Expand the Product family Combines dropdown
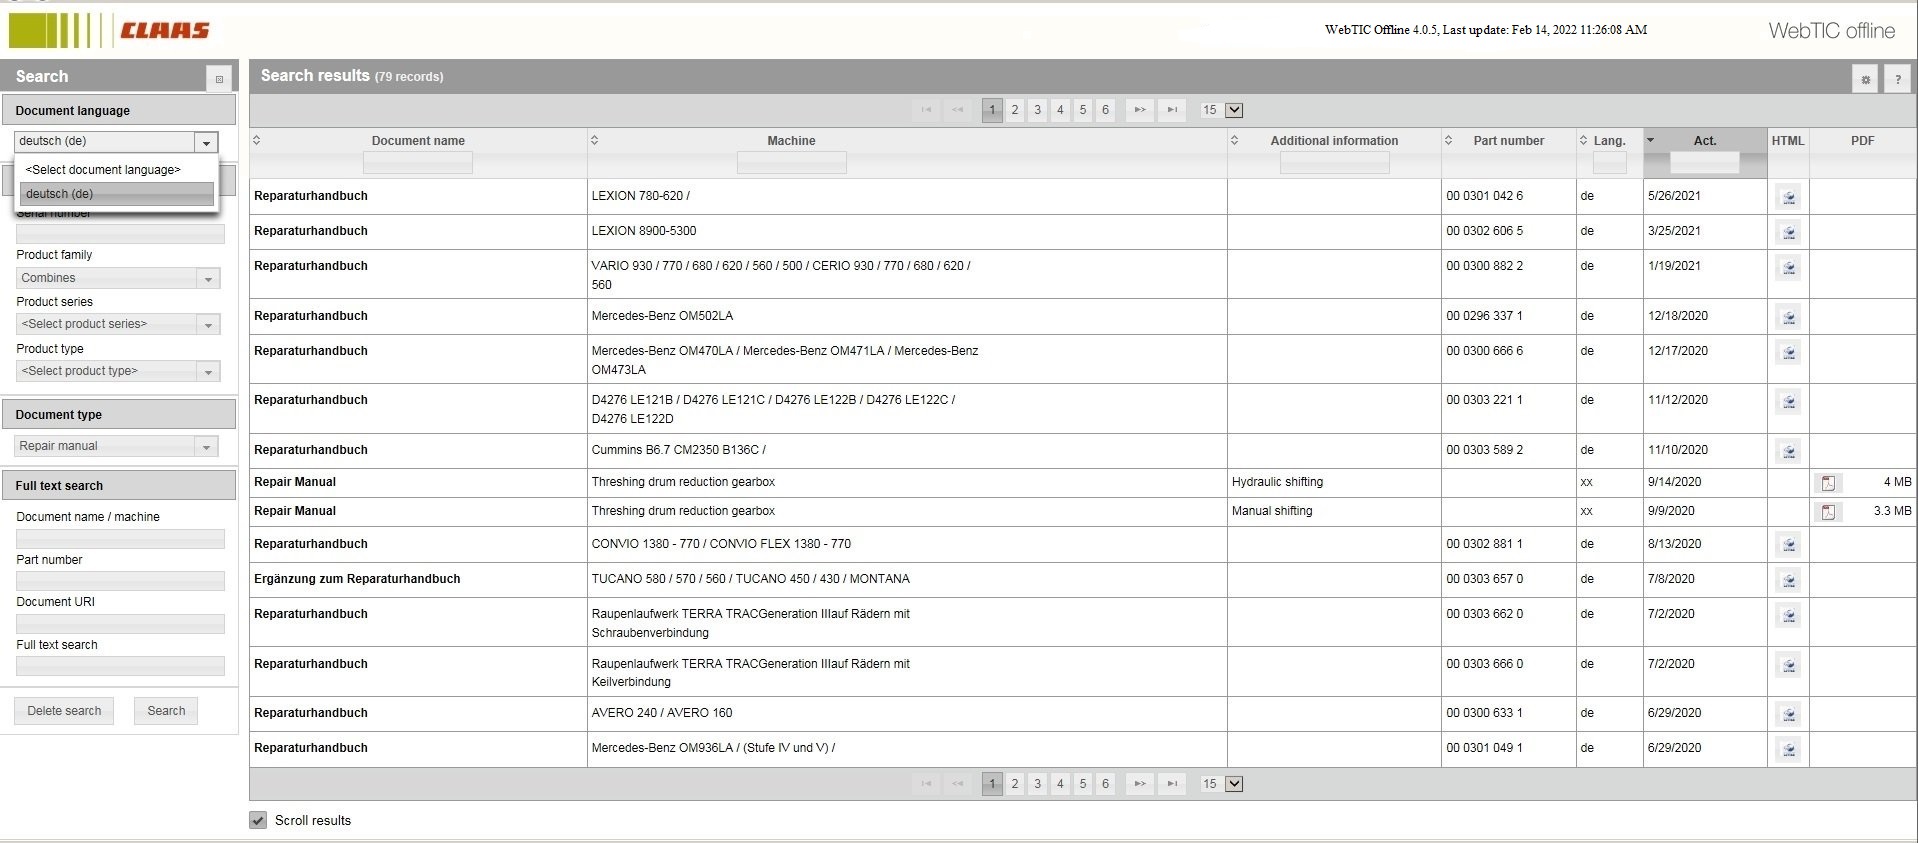Screen dimensions: 1918x843 (x=118, y=278)
